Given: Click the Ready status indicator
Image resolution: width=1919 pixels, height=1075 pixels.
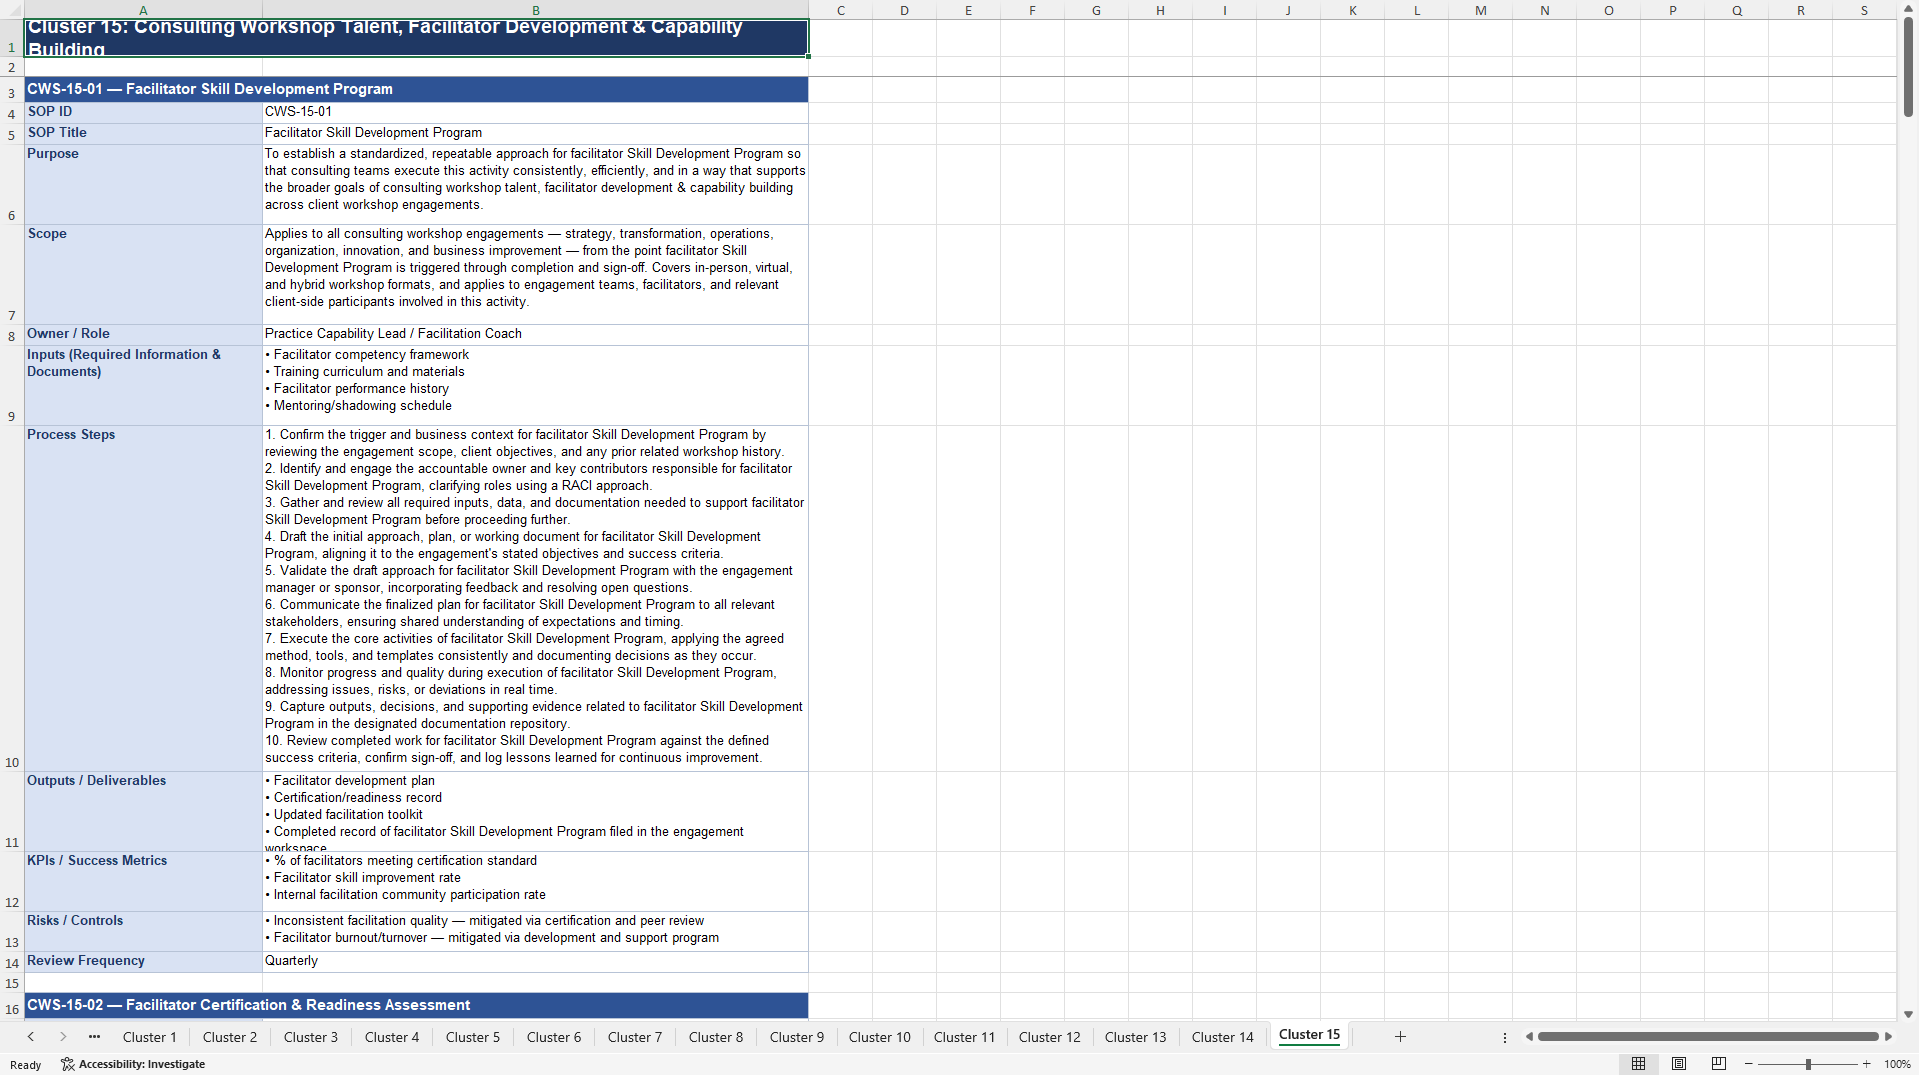Looking at the screenshot, I should tap(26, 1065).
